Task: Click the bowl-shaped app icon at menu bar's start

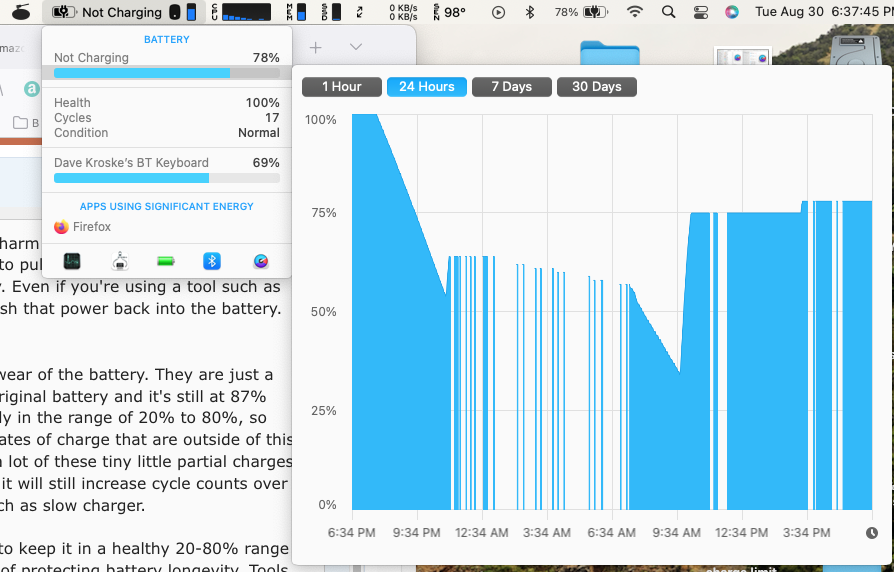Action: (21, 12)
